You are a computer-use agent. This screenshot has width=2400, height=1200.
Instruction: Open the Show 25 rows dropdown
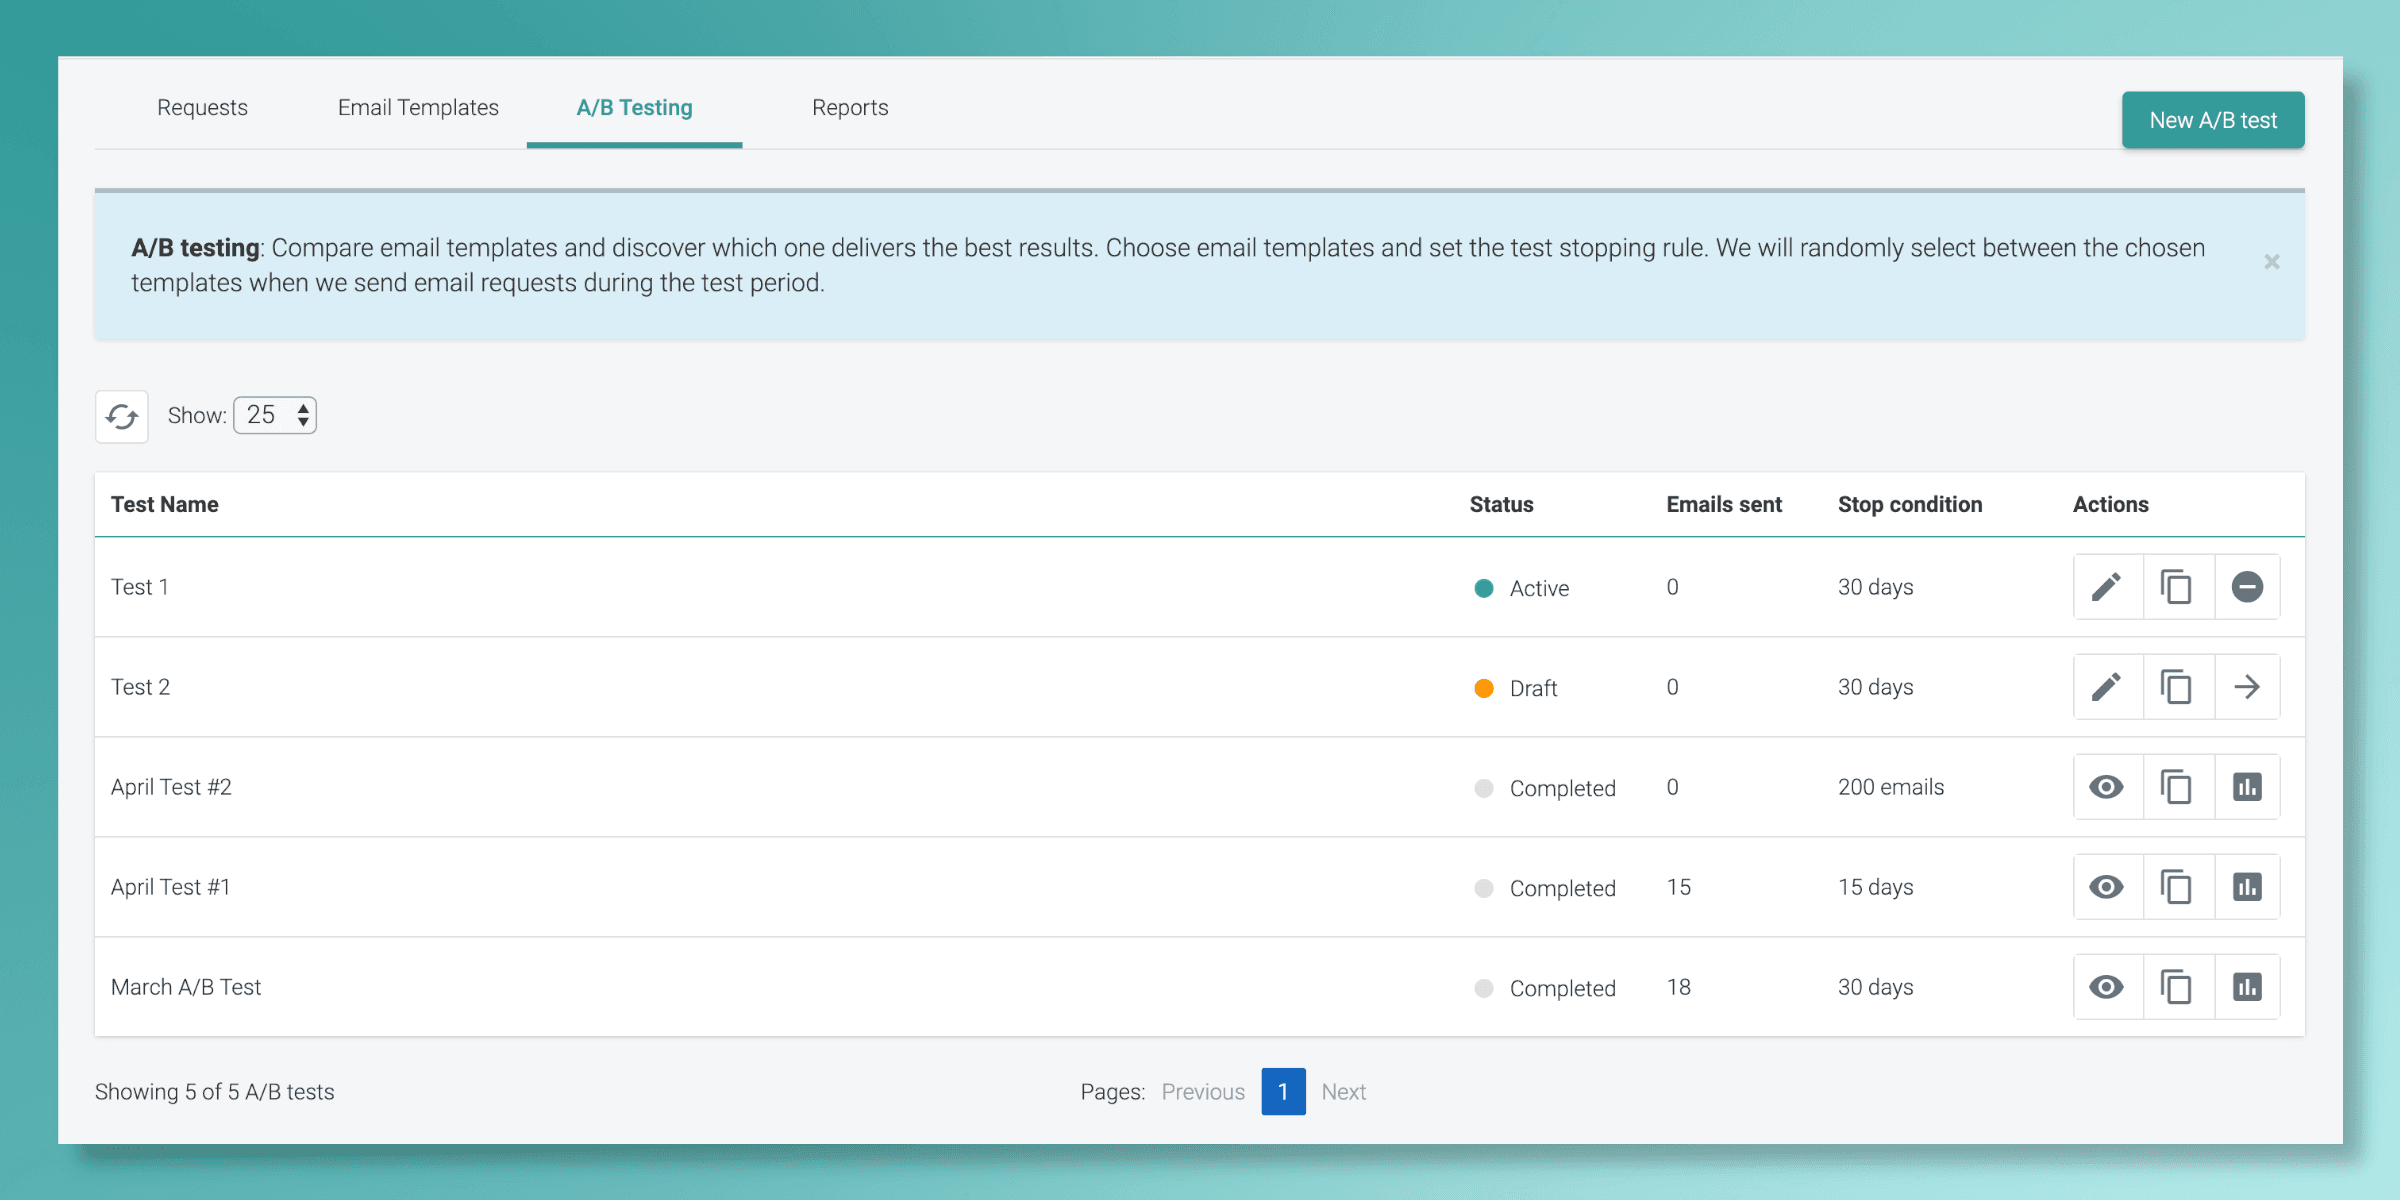click(275, 415)
